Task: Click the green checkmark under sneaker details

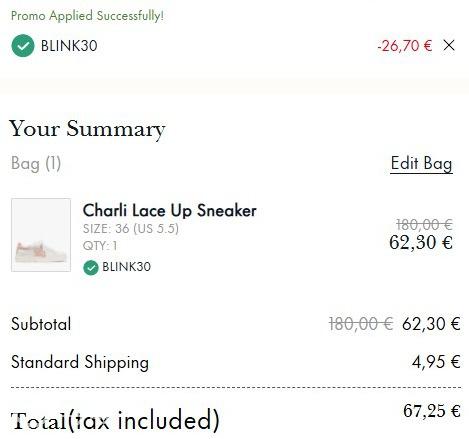Action: click(91, 268)
